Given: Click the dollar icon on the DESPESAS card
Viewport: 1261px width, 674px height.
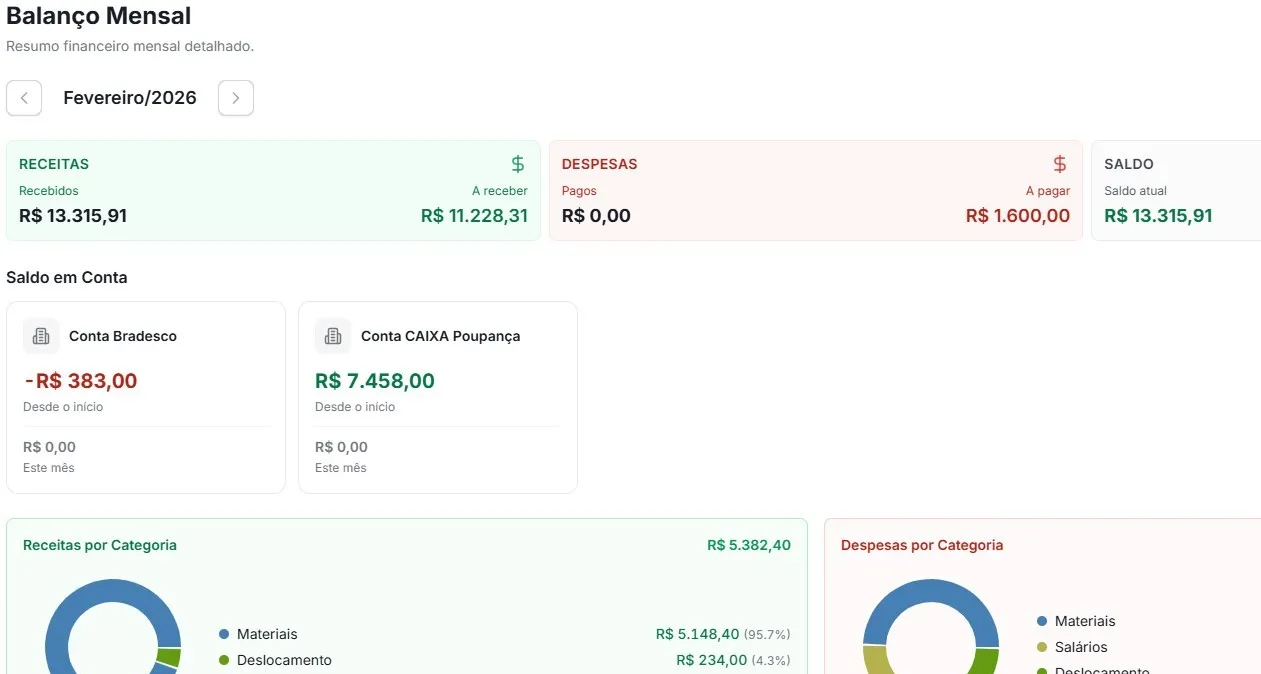Looking at the screenshot, I should click(1059, 163).
